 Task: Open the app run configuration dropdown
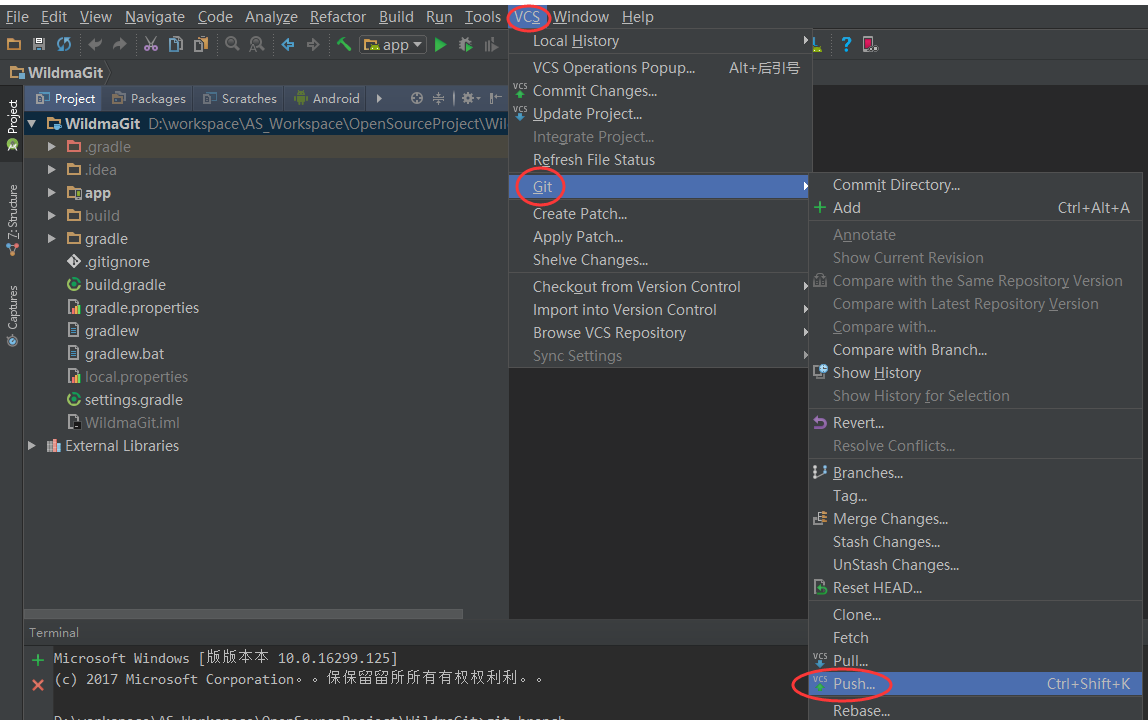pos(393,45)
